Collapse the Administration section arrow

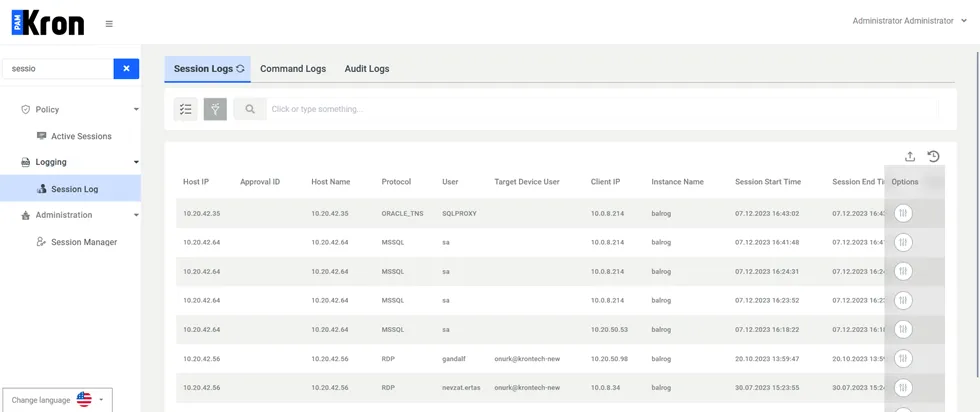(136, 215)
